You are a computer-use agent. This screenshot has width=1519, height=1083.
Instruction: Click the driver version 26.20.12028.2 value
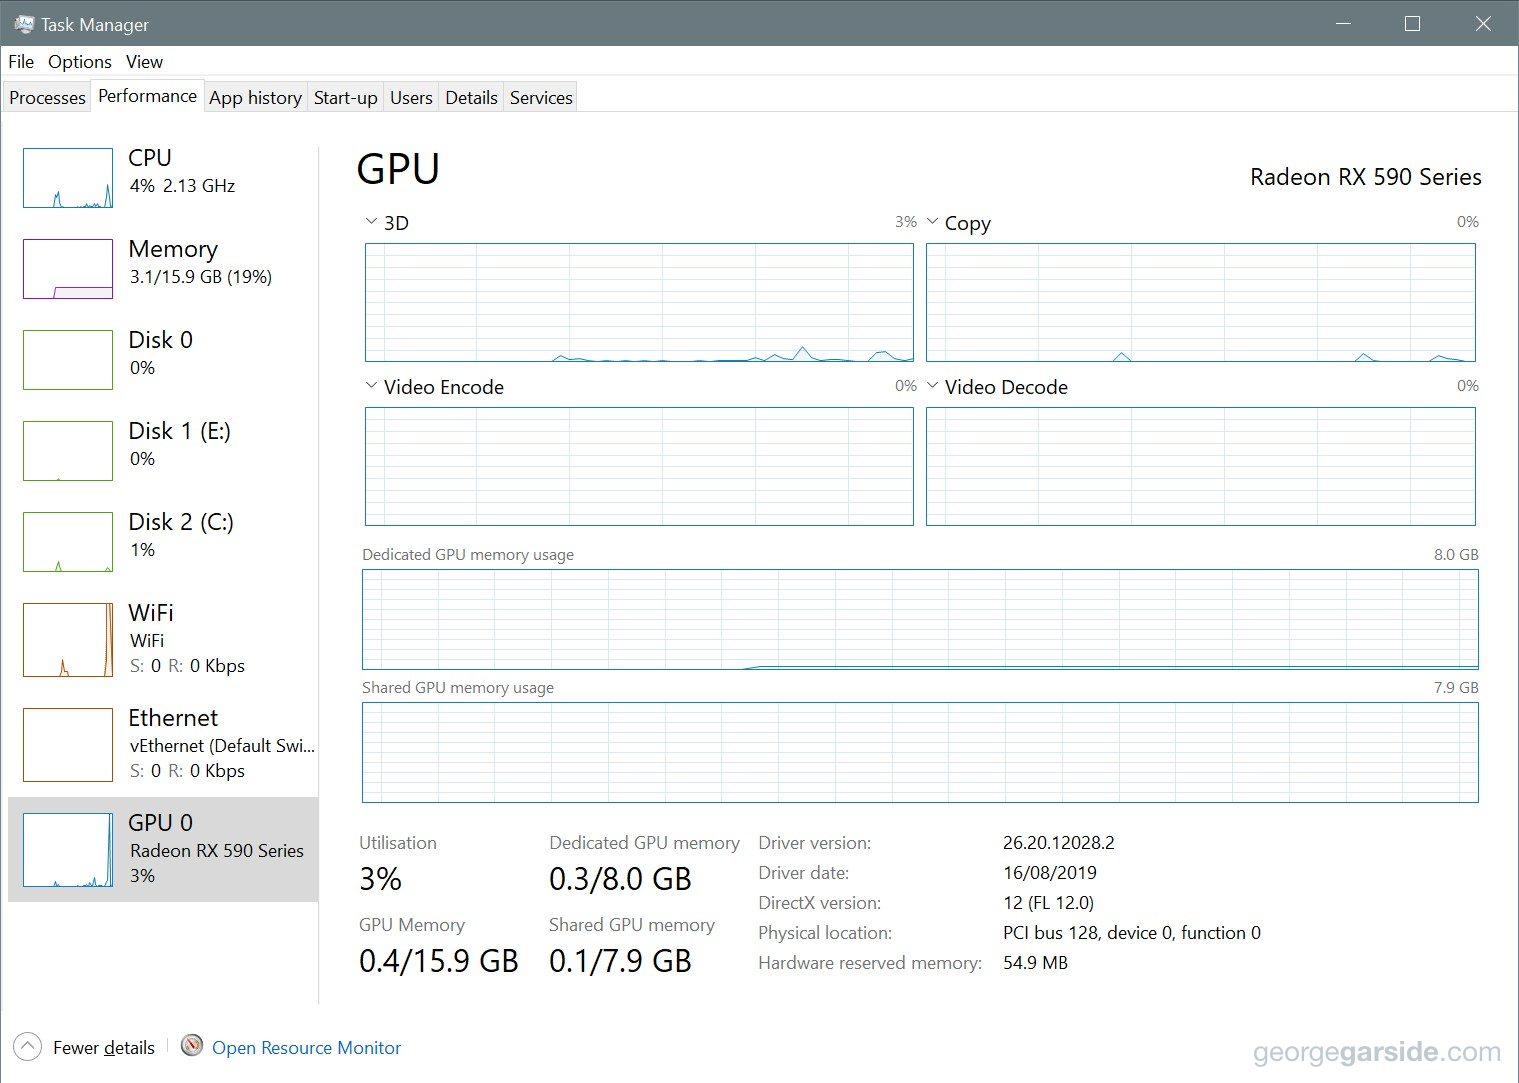(x=1059, y=843)
